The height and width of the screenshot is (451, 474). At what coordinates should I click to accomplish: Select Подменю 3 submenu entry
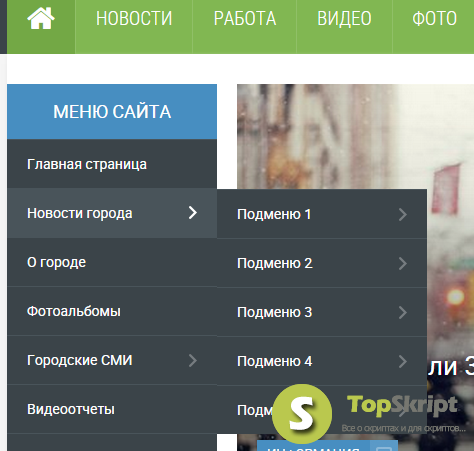coord(322,312)
